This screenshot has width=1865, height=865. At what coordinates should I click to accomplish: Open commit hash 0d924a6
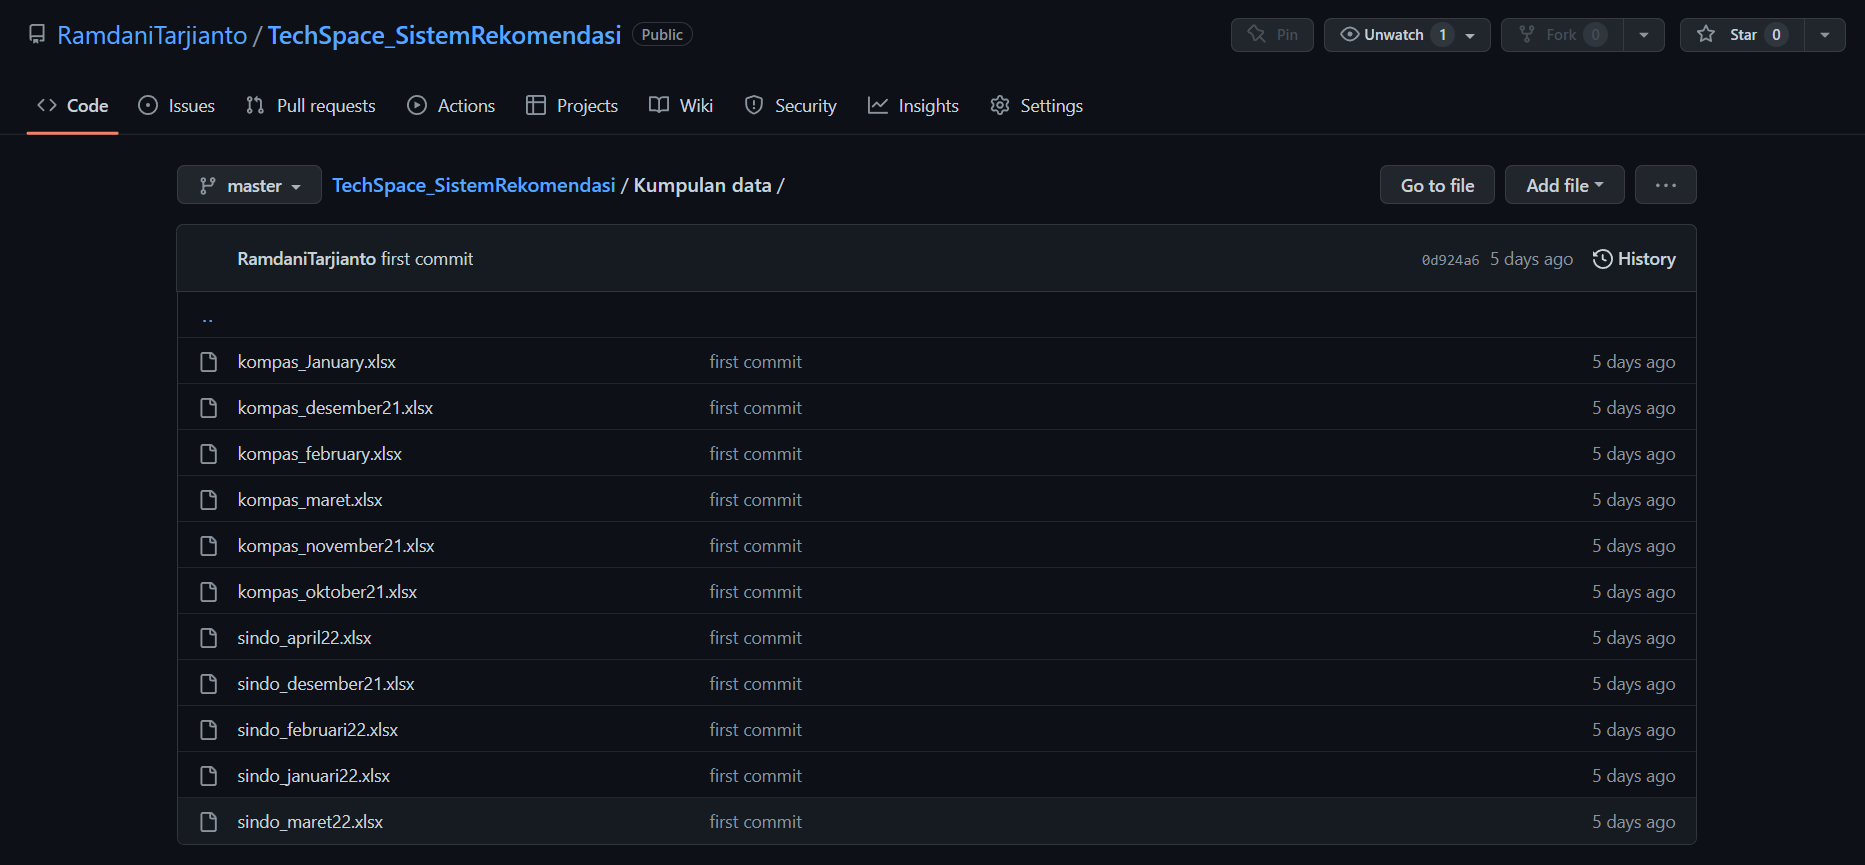(x=1450, y=260)
